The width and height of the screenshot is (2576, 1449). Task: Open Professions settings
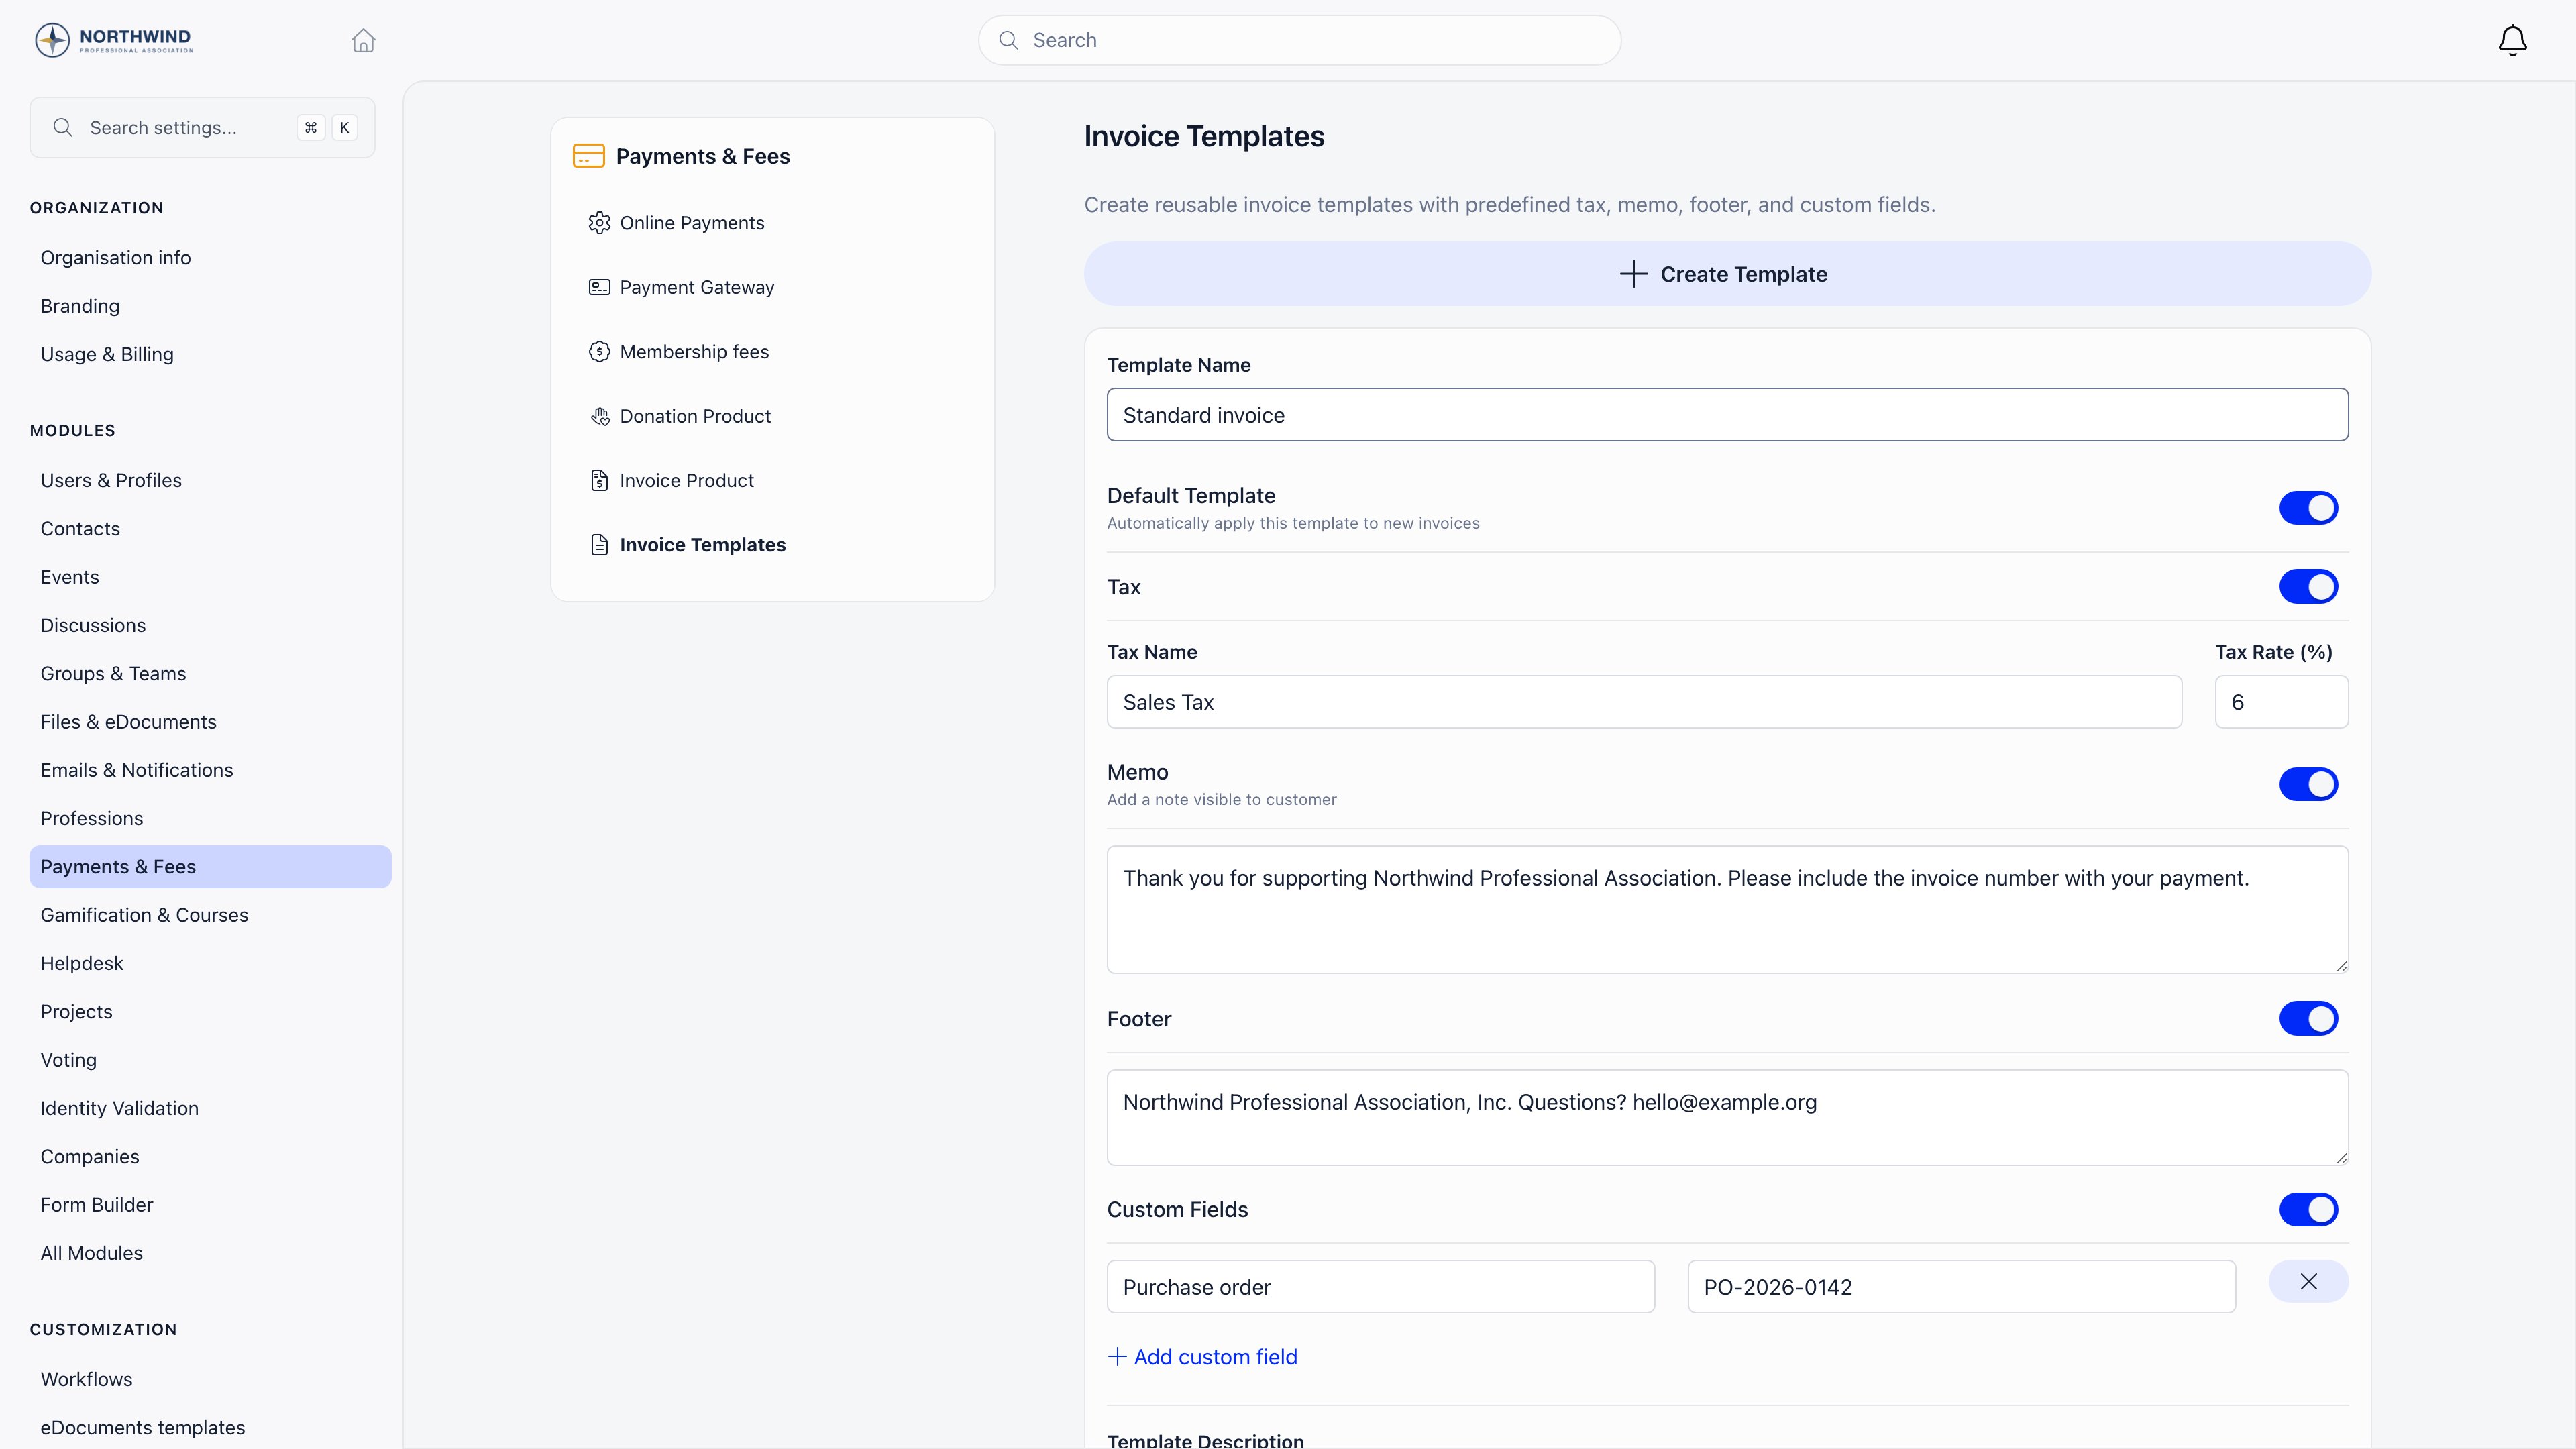[x=92, y=818]
